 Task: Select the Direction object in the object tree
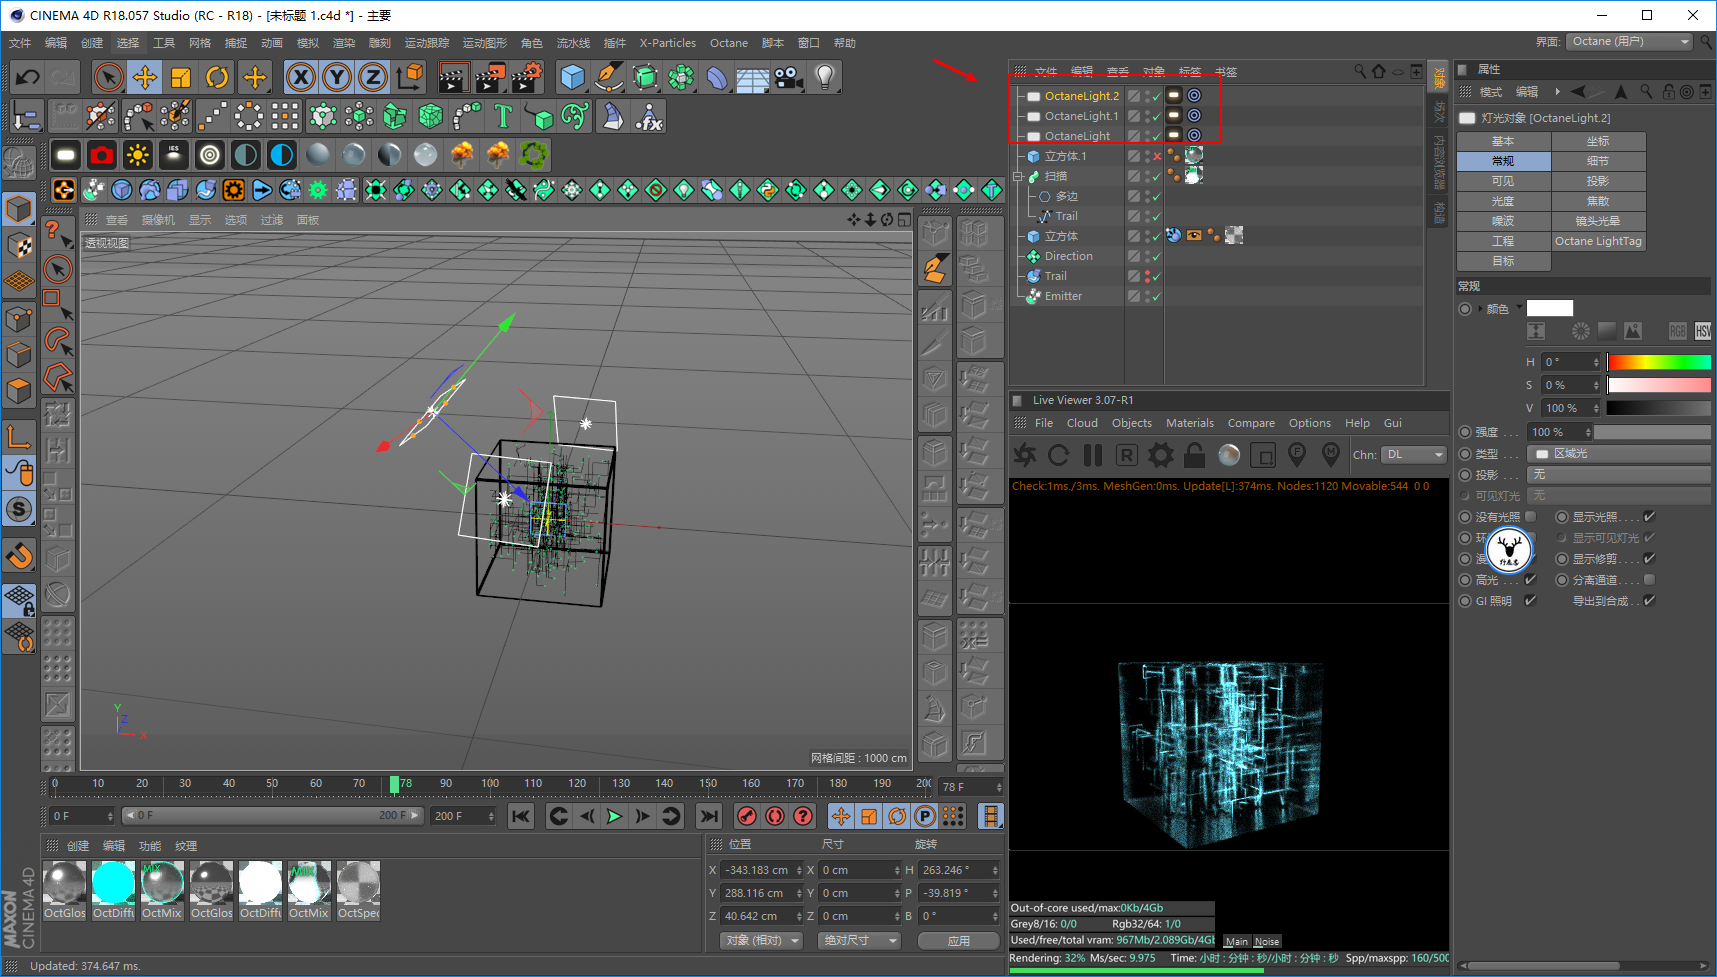pyautogui.click(x=1068, y=256)
